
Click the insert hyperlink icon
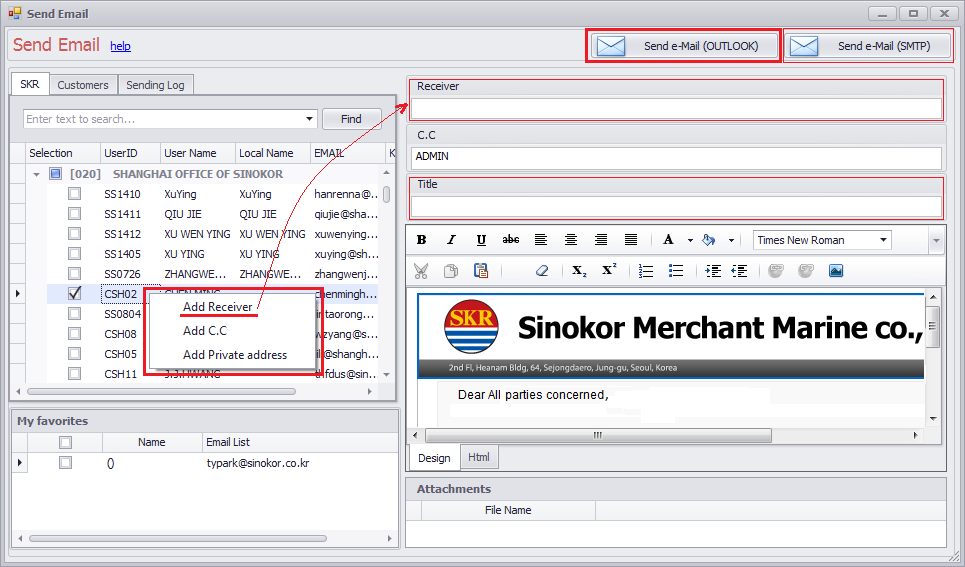[776, 271]
